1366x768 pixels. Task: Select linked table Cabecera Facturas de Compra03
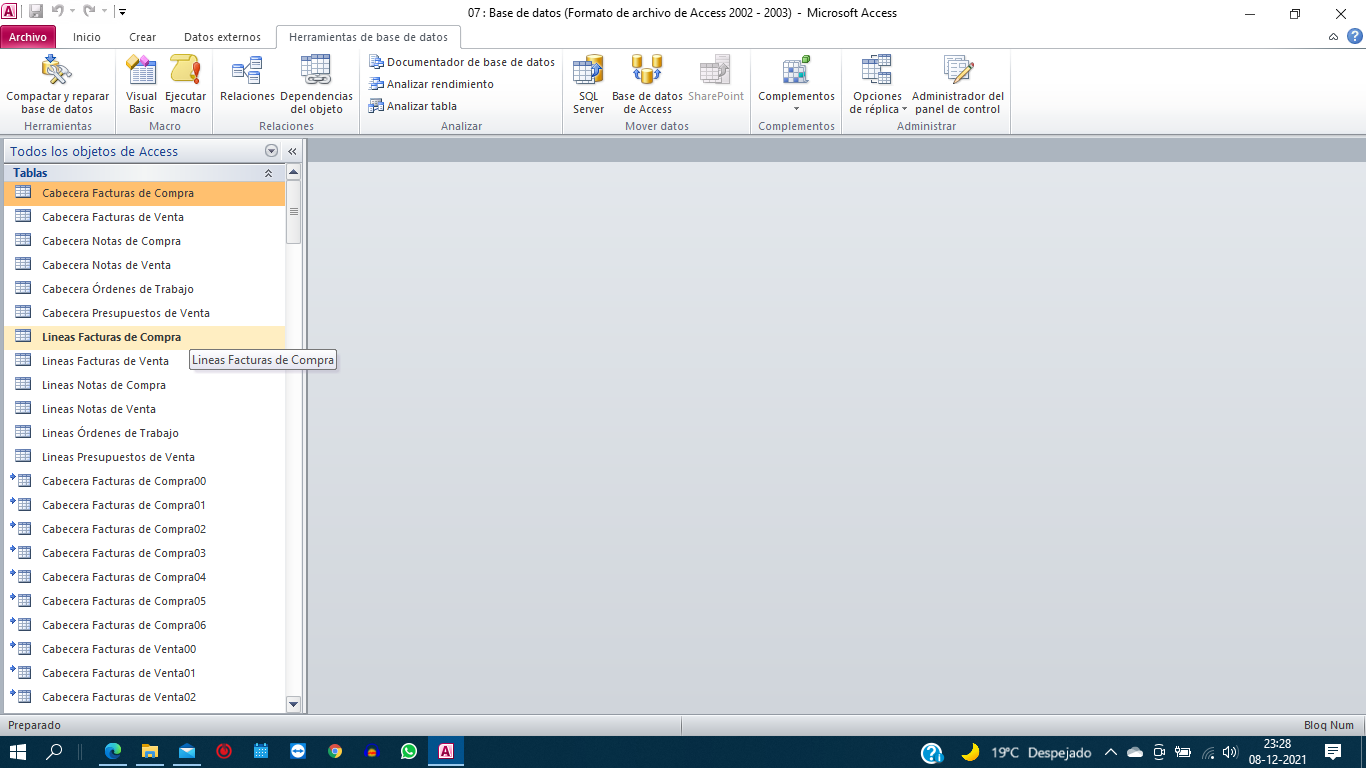144,553
